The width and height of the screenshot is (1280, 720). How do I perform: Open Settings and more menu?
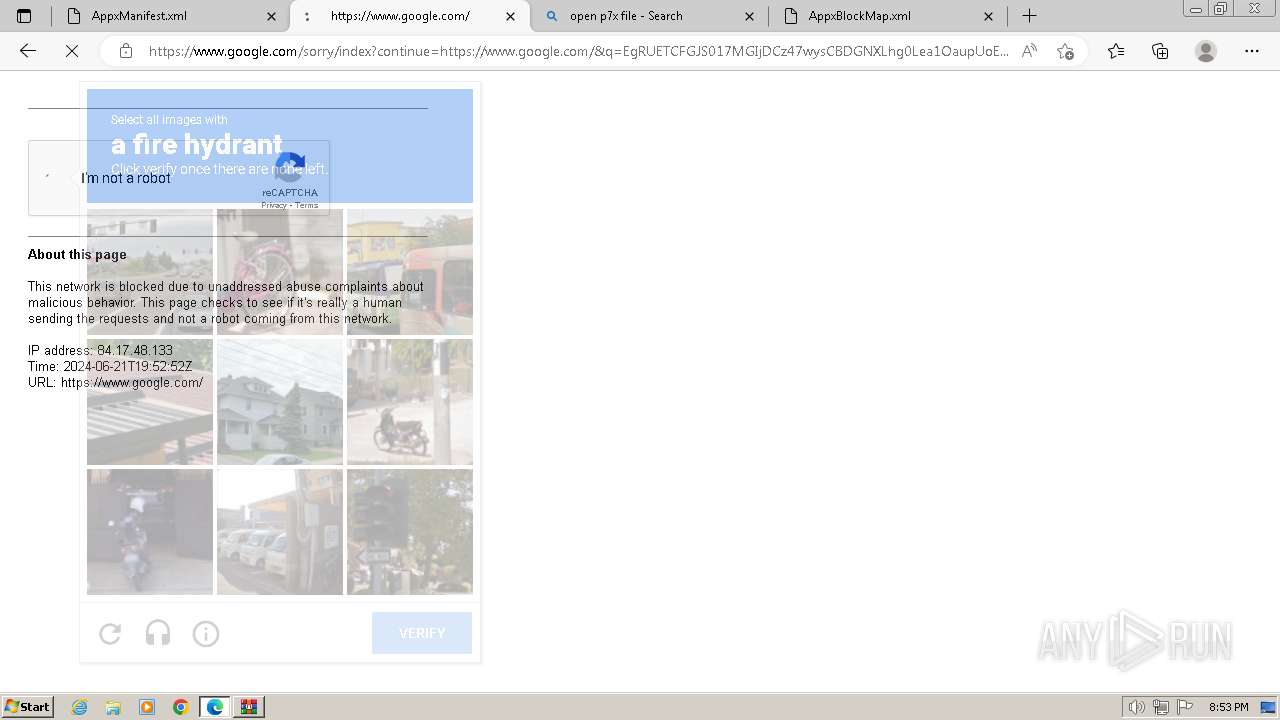pos(1252,51)
